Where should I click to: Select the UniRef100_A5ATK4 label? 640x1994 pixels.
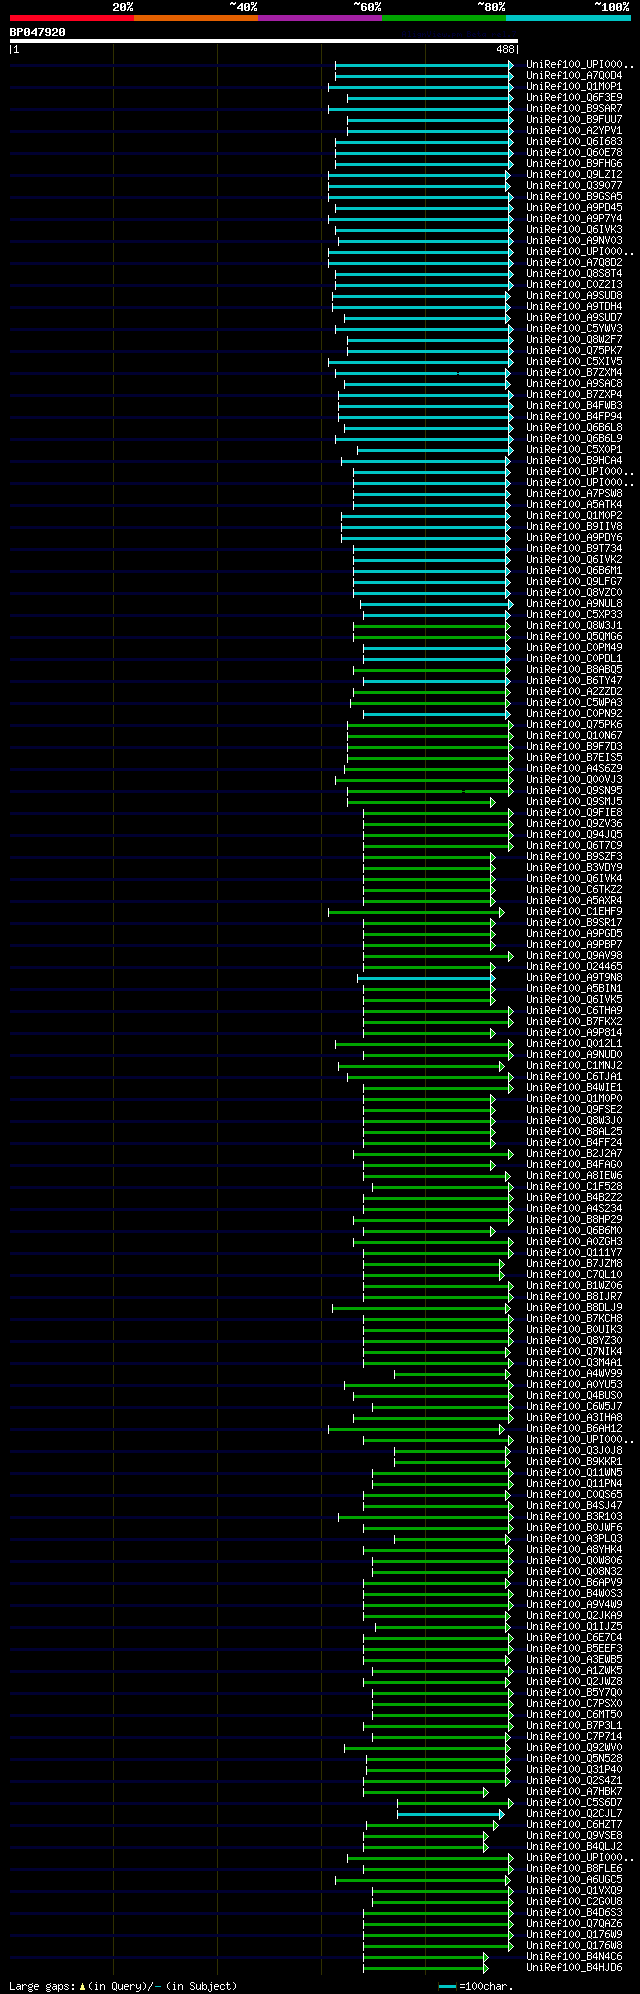[574, 504]
